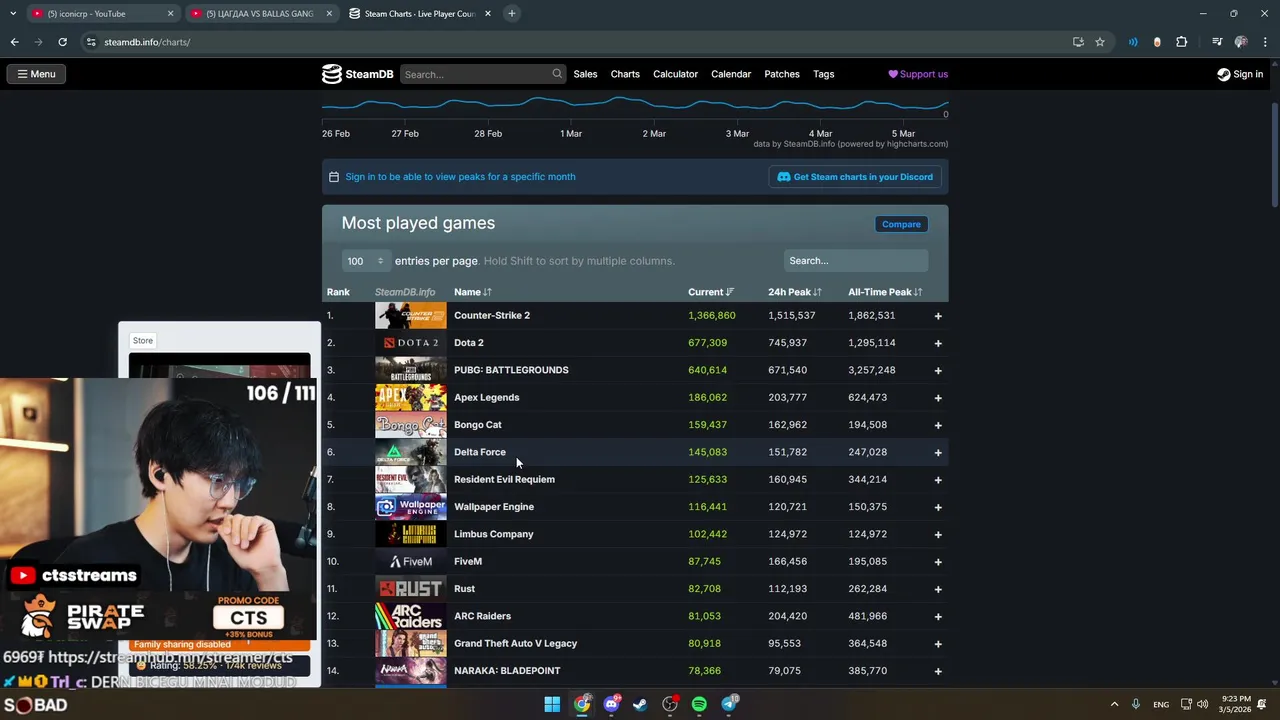Open Windows Start menu
This screenshot has height=720, width=1280.
[552, 704]
